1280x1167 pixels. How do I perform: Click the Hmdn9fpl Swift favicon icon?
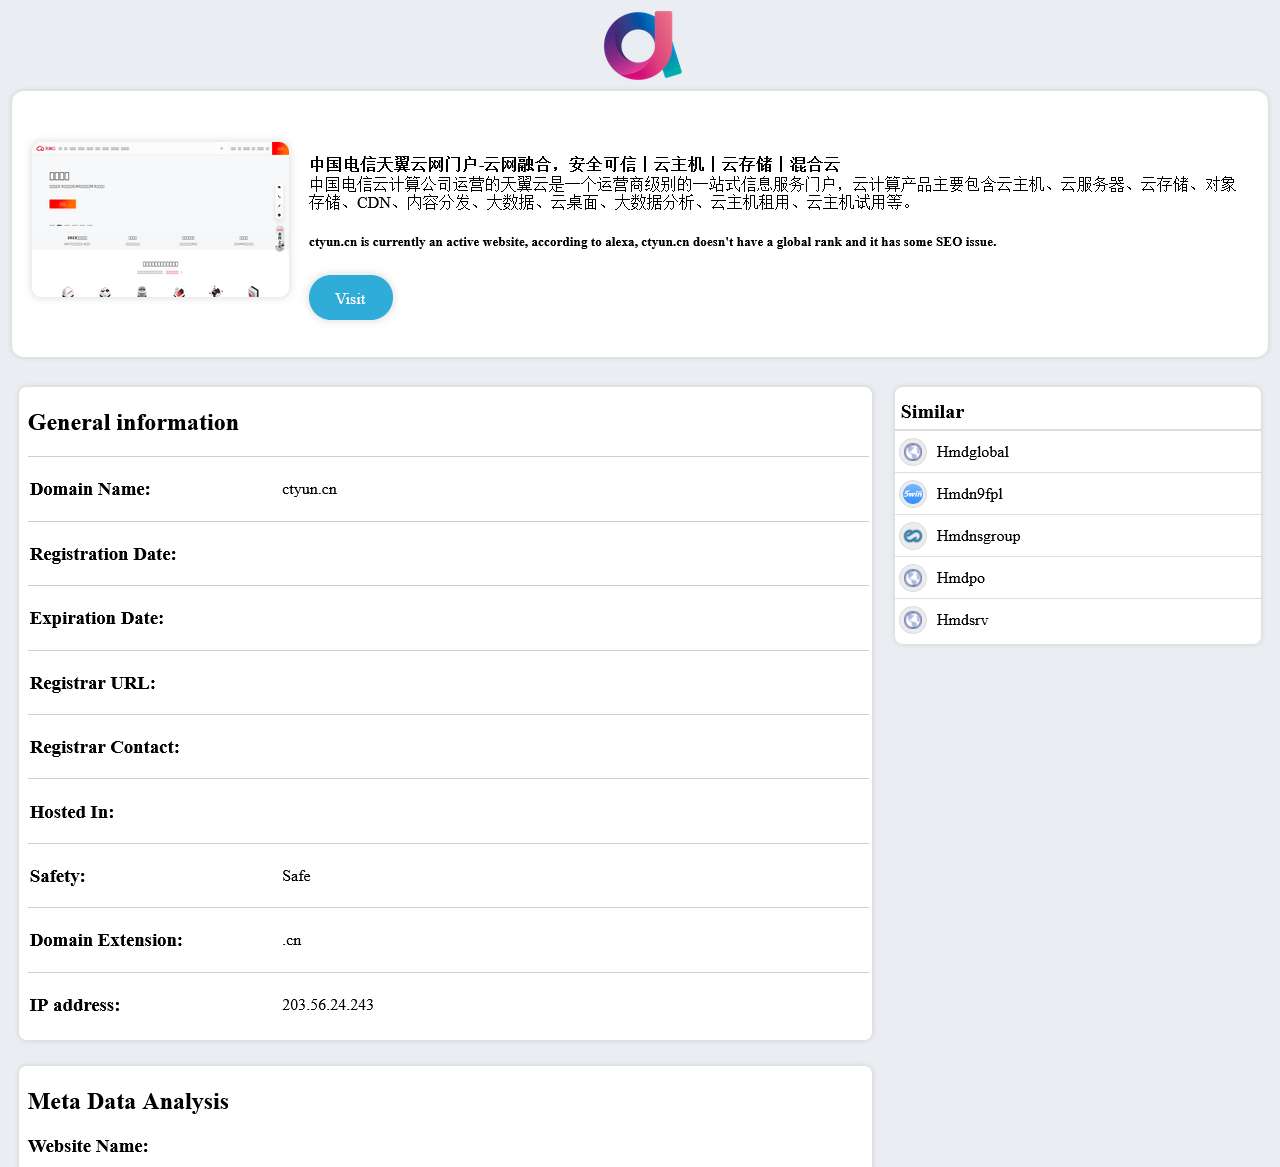(x=913, y=494)
